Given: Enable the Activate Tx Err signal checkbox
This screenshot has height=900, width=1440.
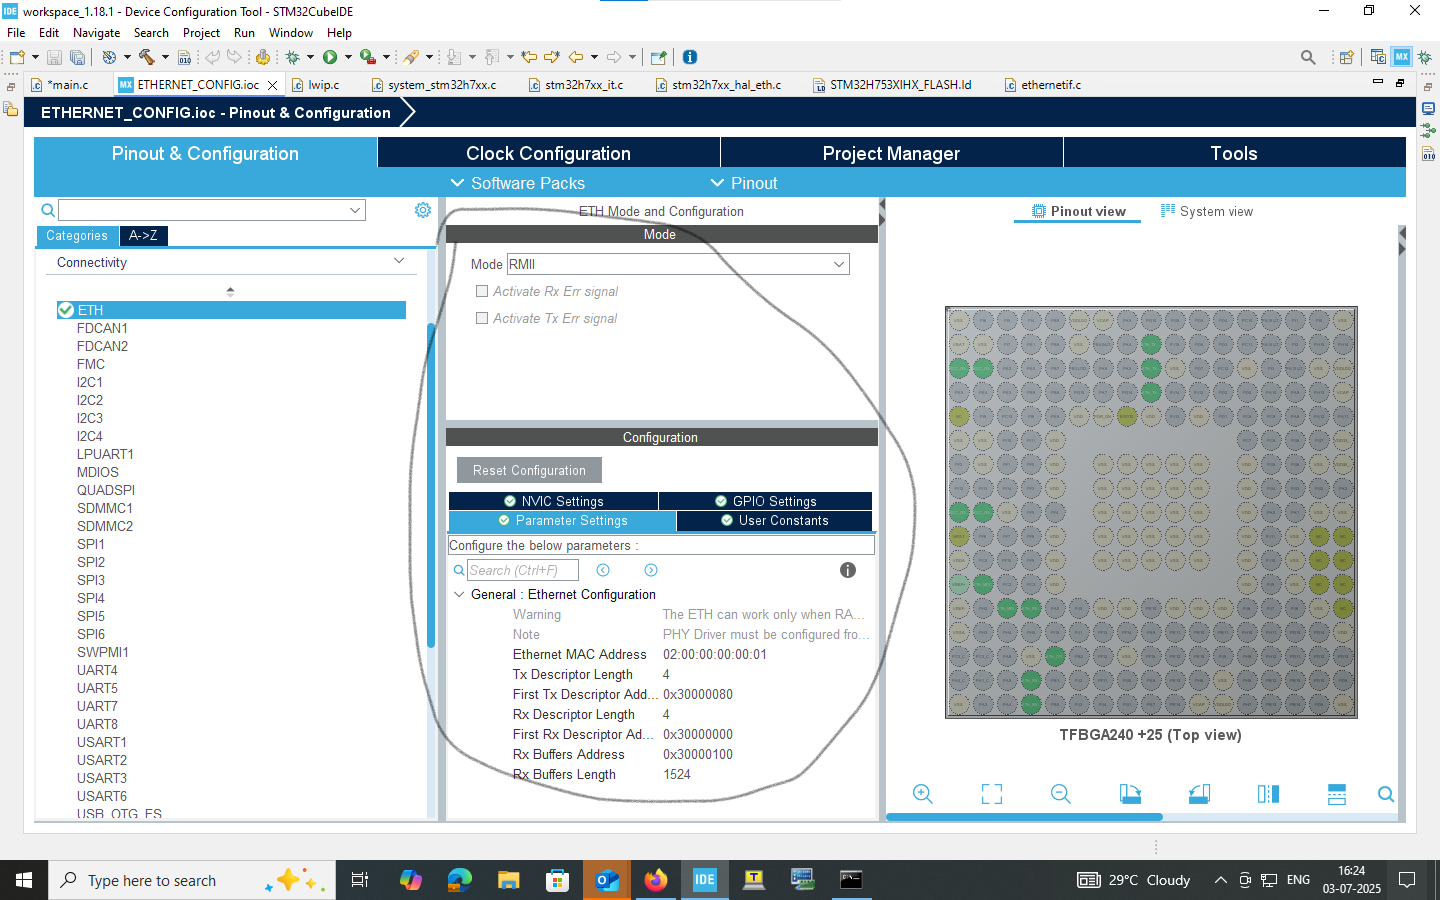Looking at the screenshot, I should coord(482,318).
